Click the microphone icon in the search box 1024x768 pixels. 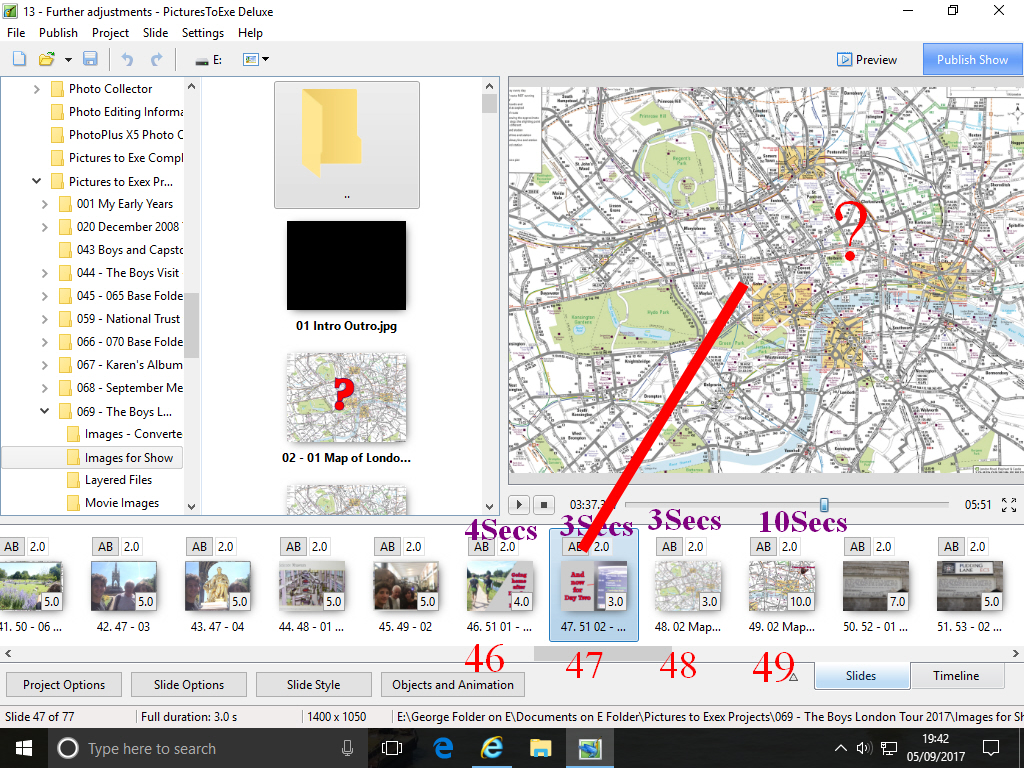coord(347,748)
